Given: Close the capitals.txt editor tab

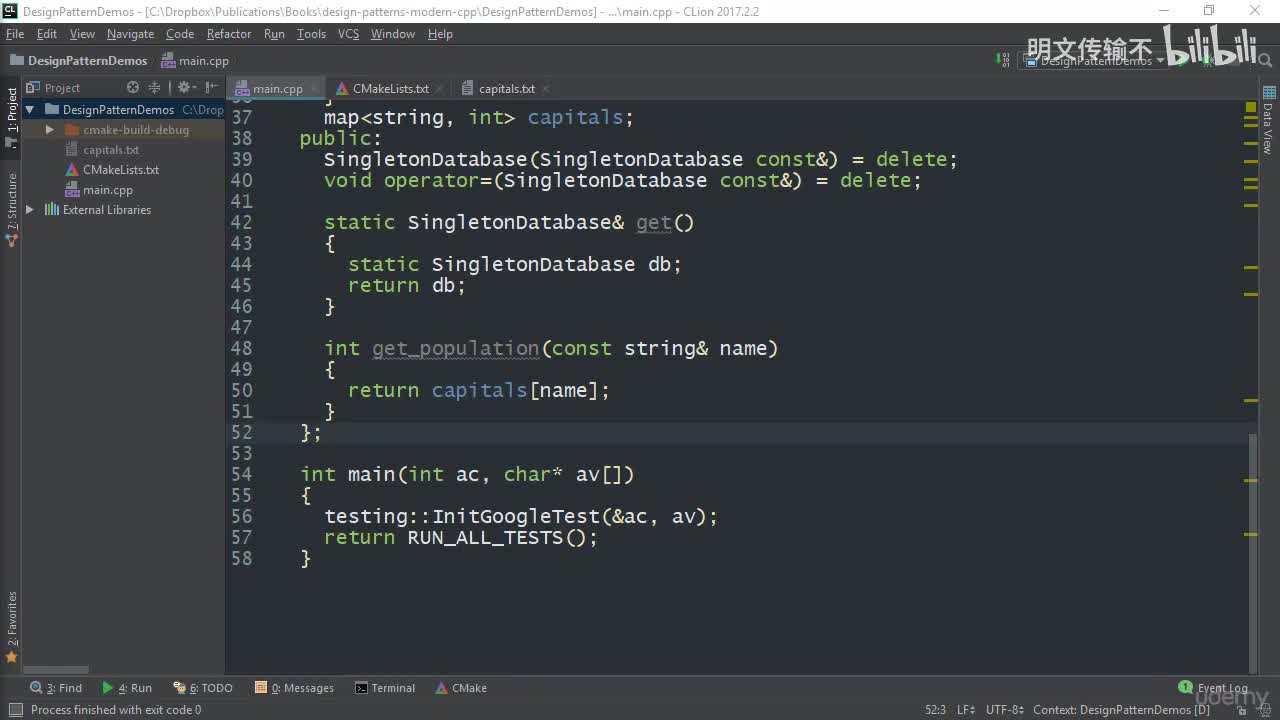Looking at the screenshot, I should coord(544,89).
